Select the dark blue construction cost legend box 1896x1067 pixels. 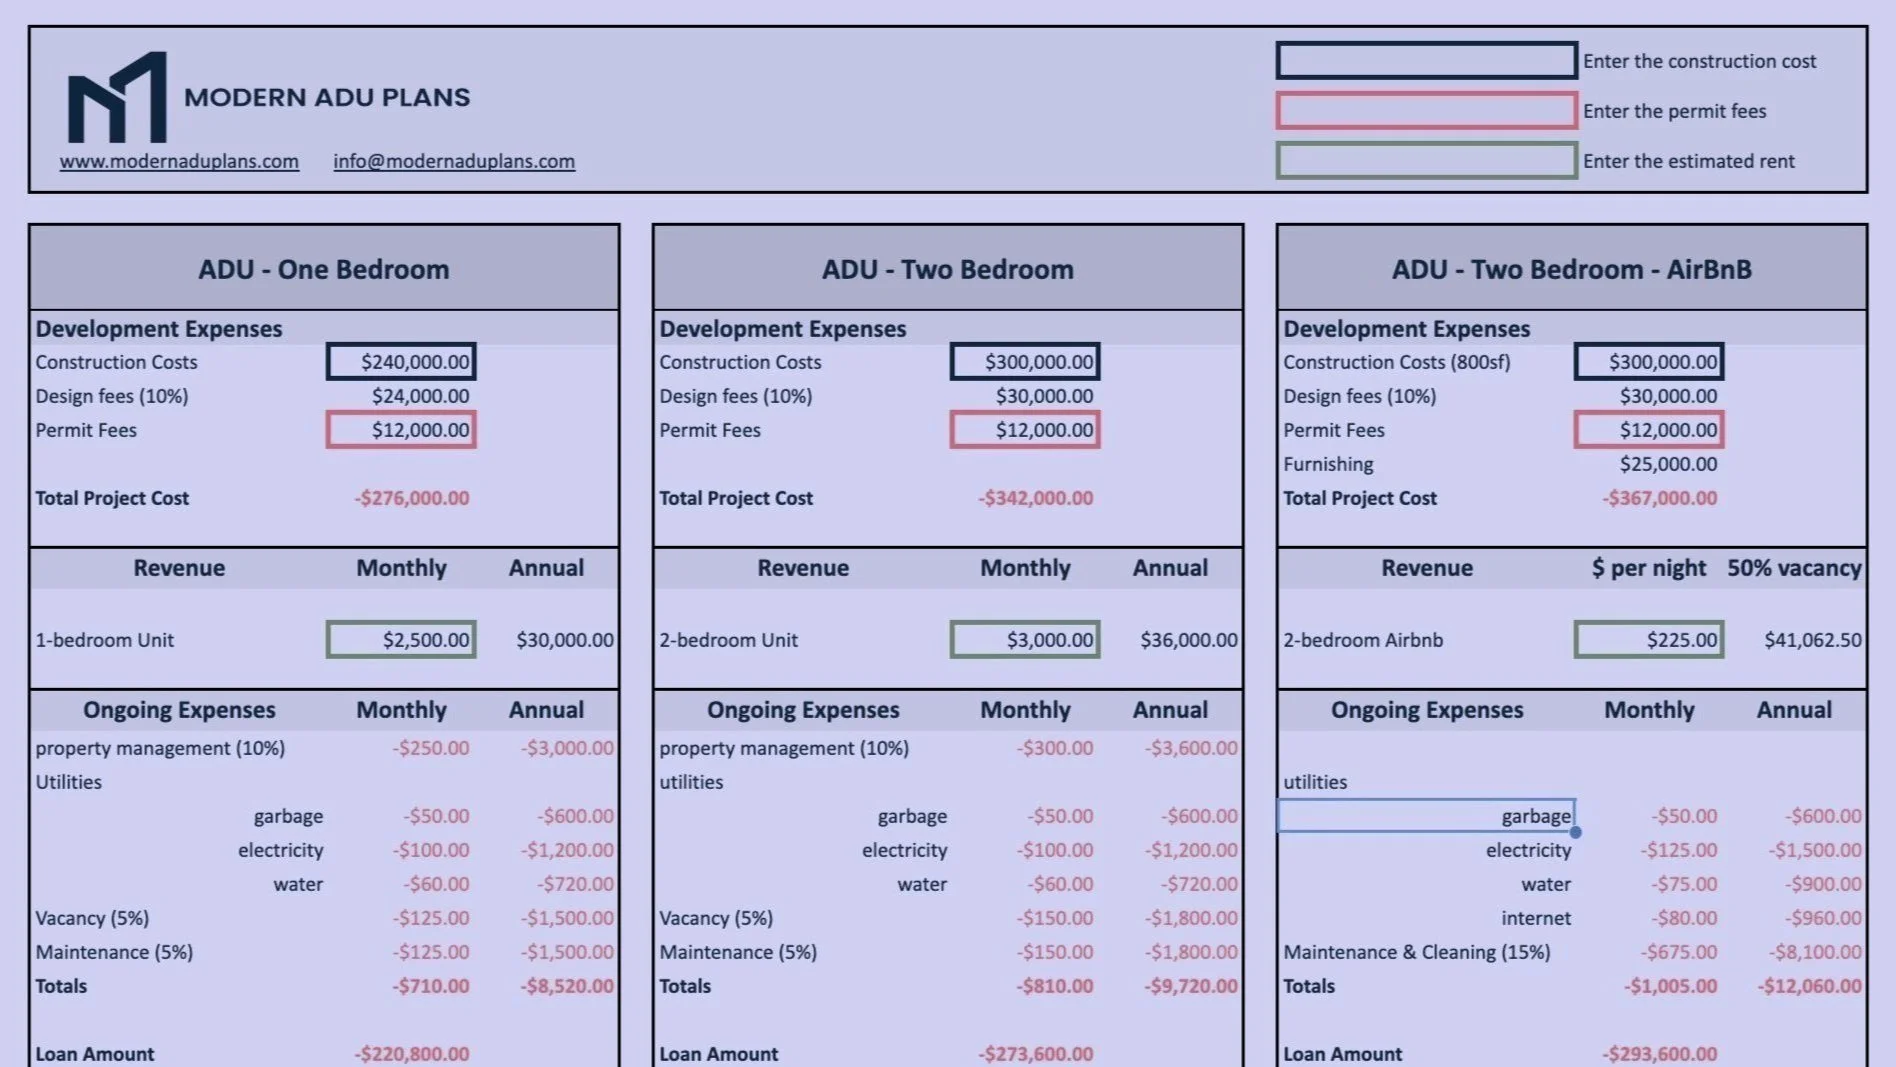(x=1426, y=61)
